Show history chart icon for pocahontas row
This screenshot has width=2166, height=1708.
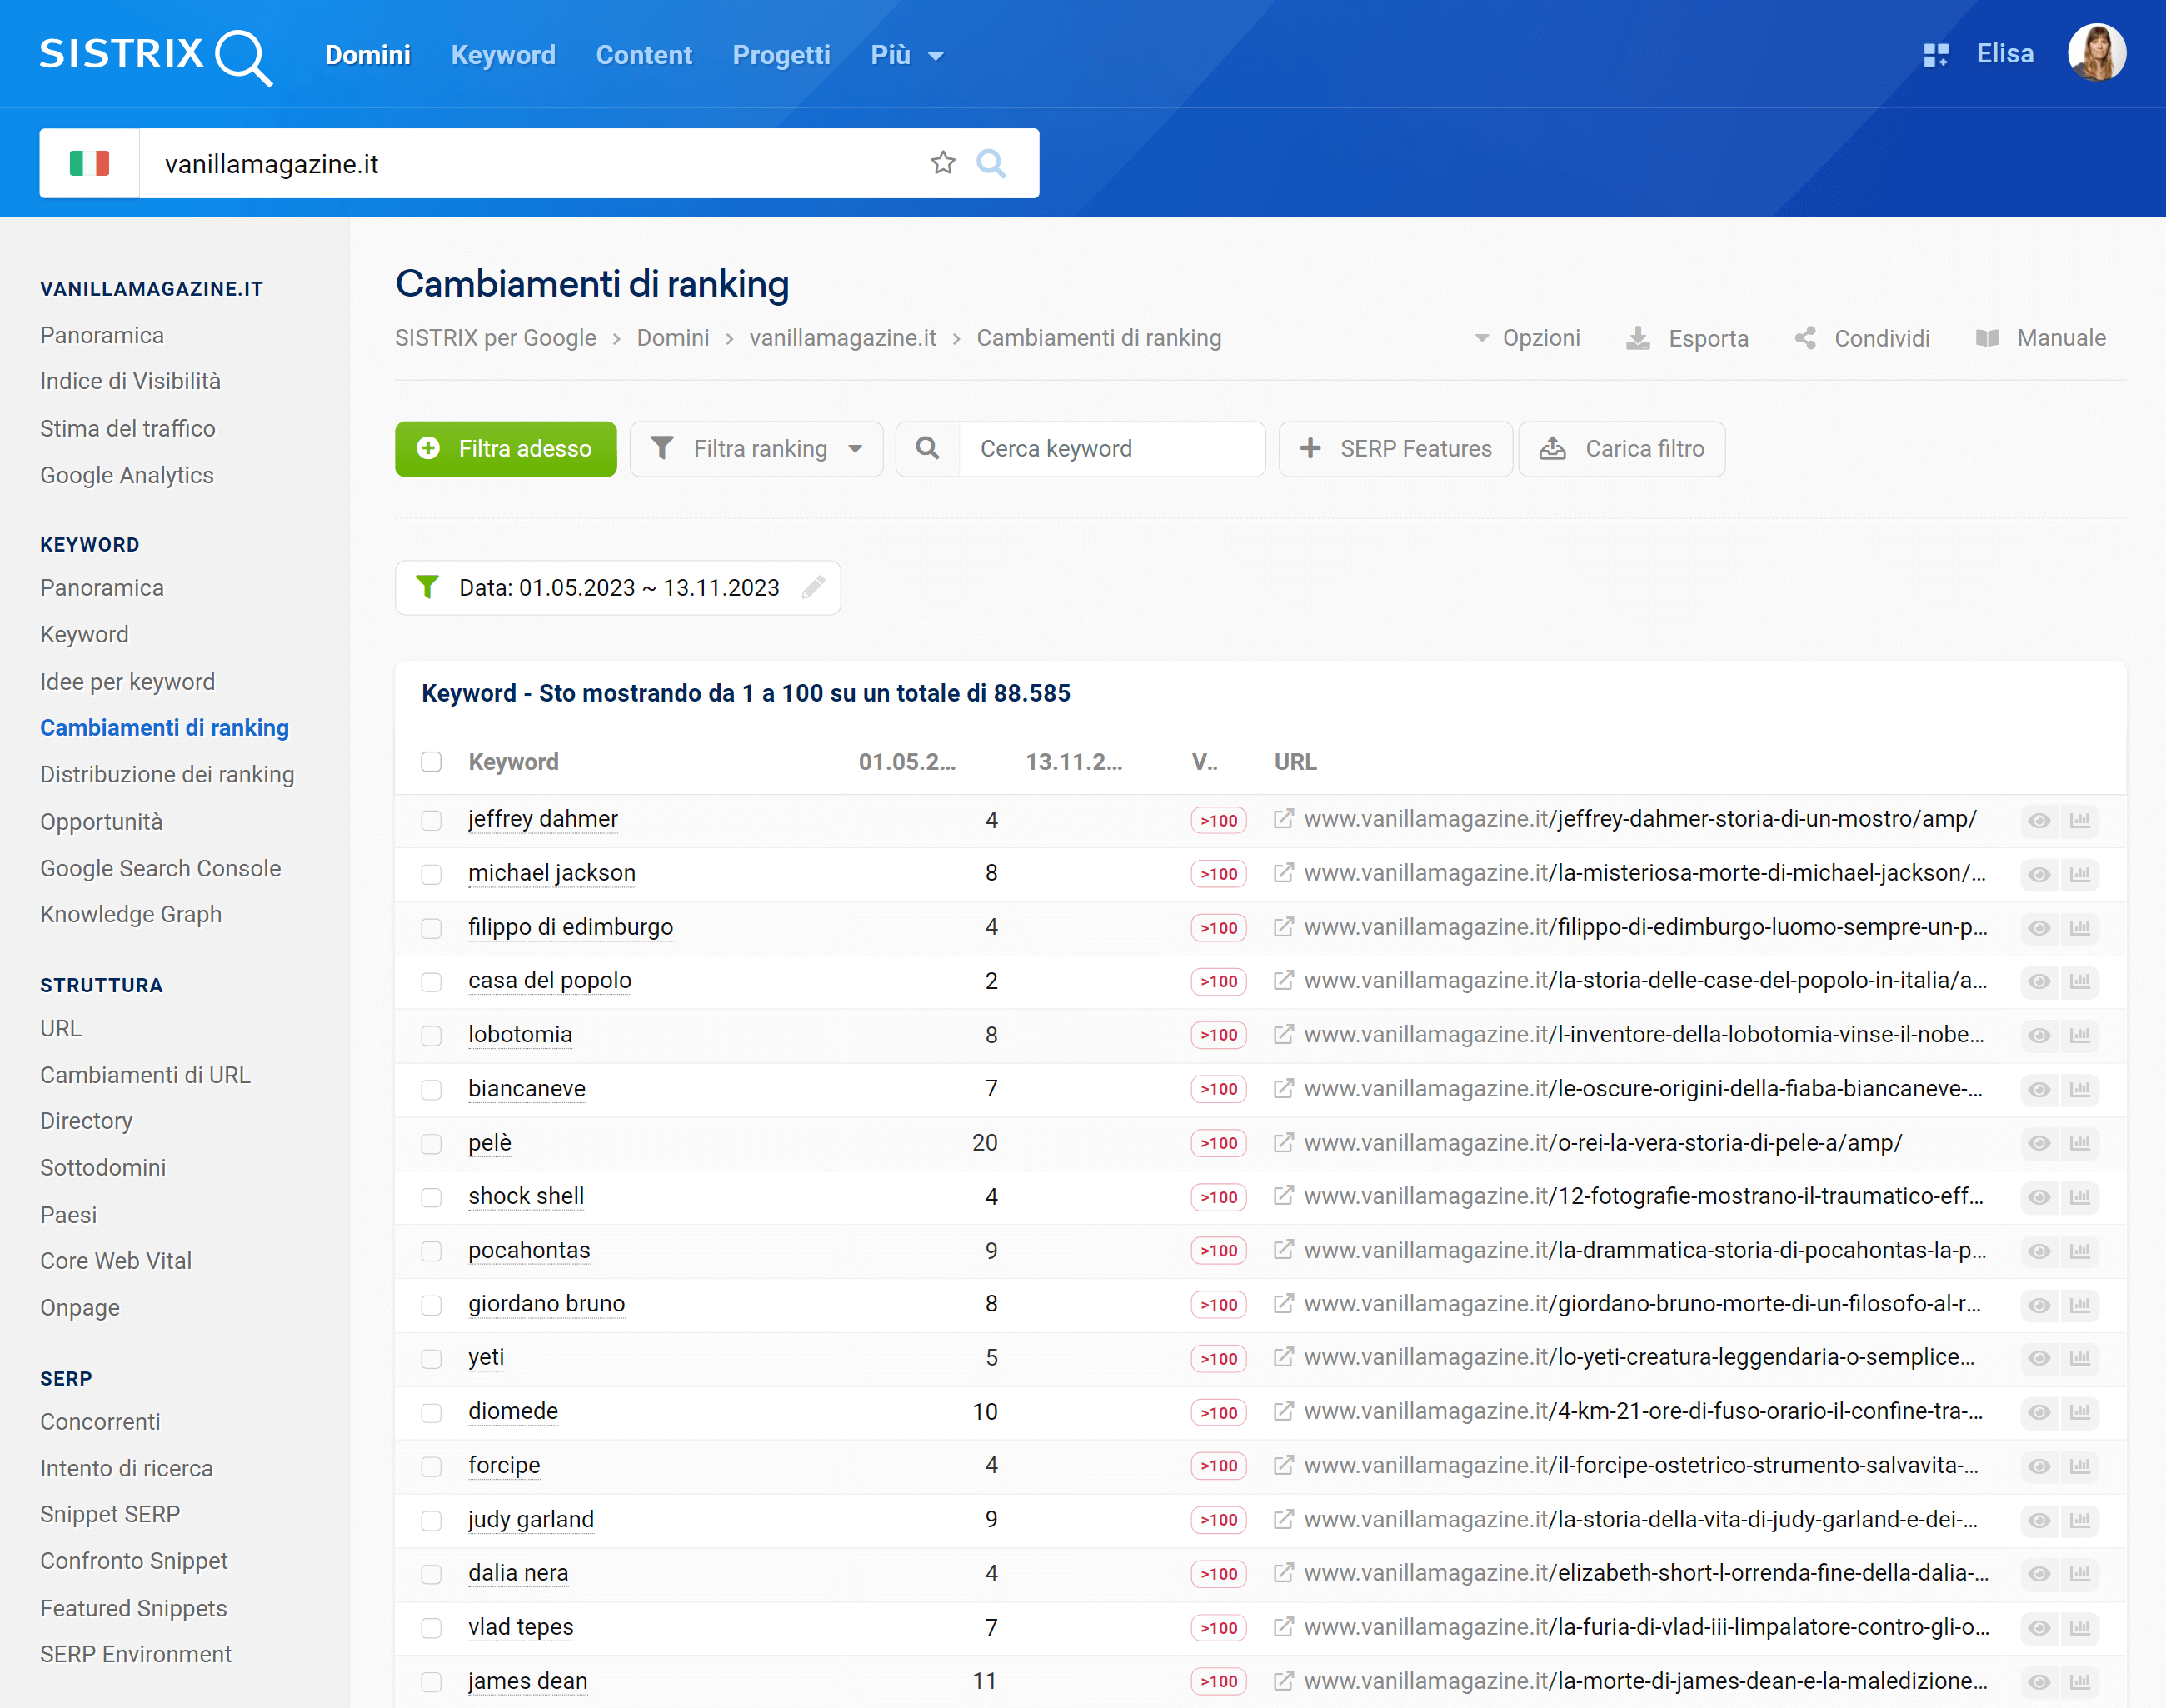click(2080, 1251)
